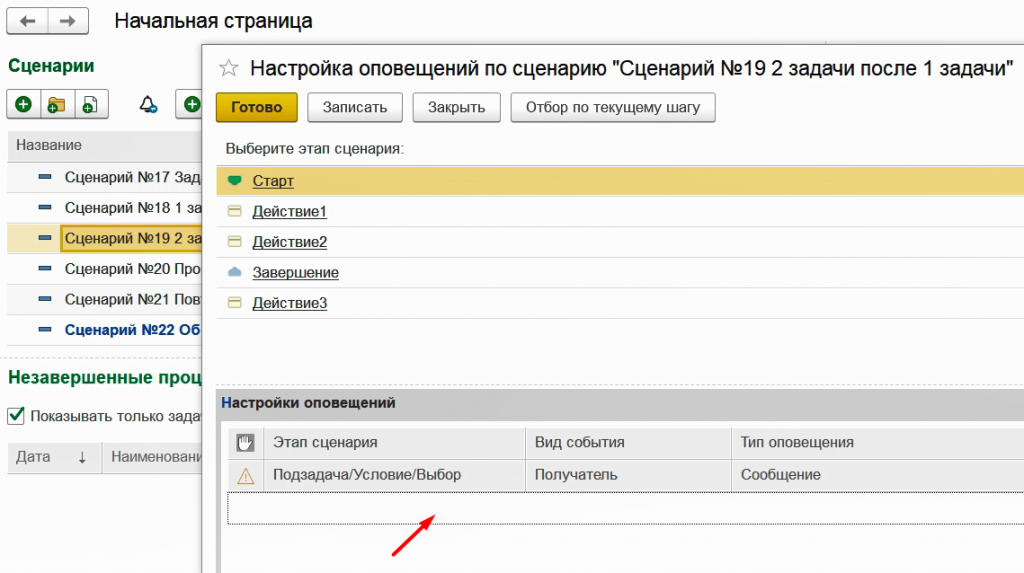The width and height of the screenshot is (1024, 573).
Task: Uncheck 'Показывать только зада...' checkbox
Action: (16, 416)
